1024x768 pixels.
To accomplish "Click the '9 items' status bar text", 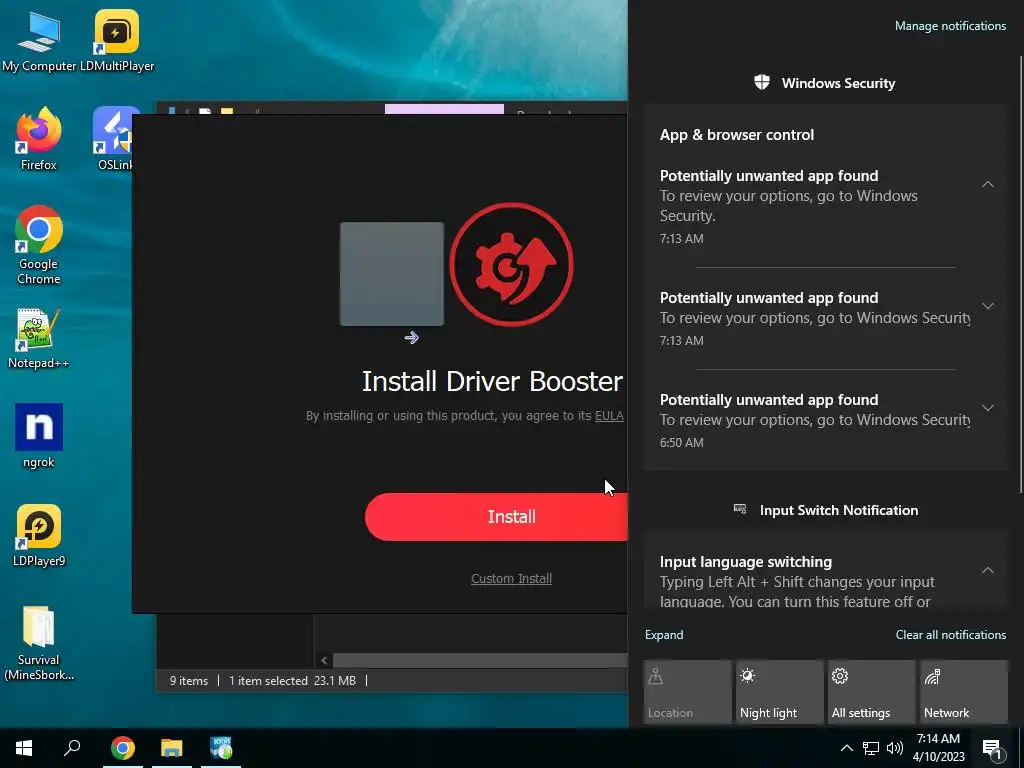I will pos(189,680).
